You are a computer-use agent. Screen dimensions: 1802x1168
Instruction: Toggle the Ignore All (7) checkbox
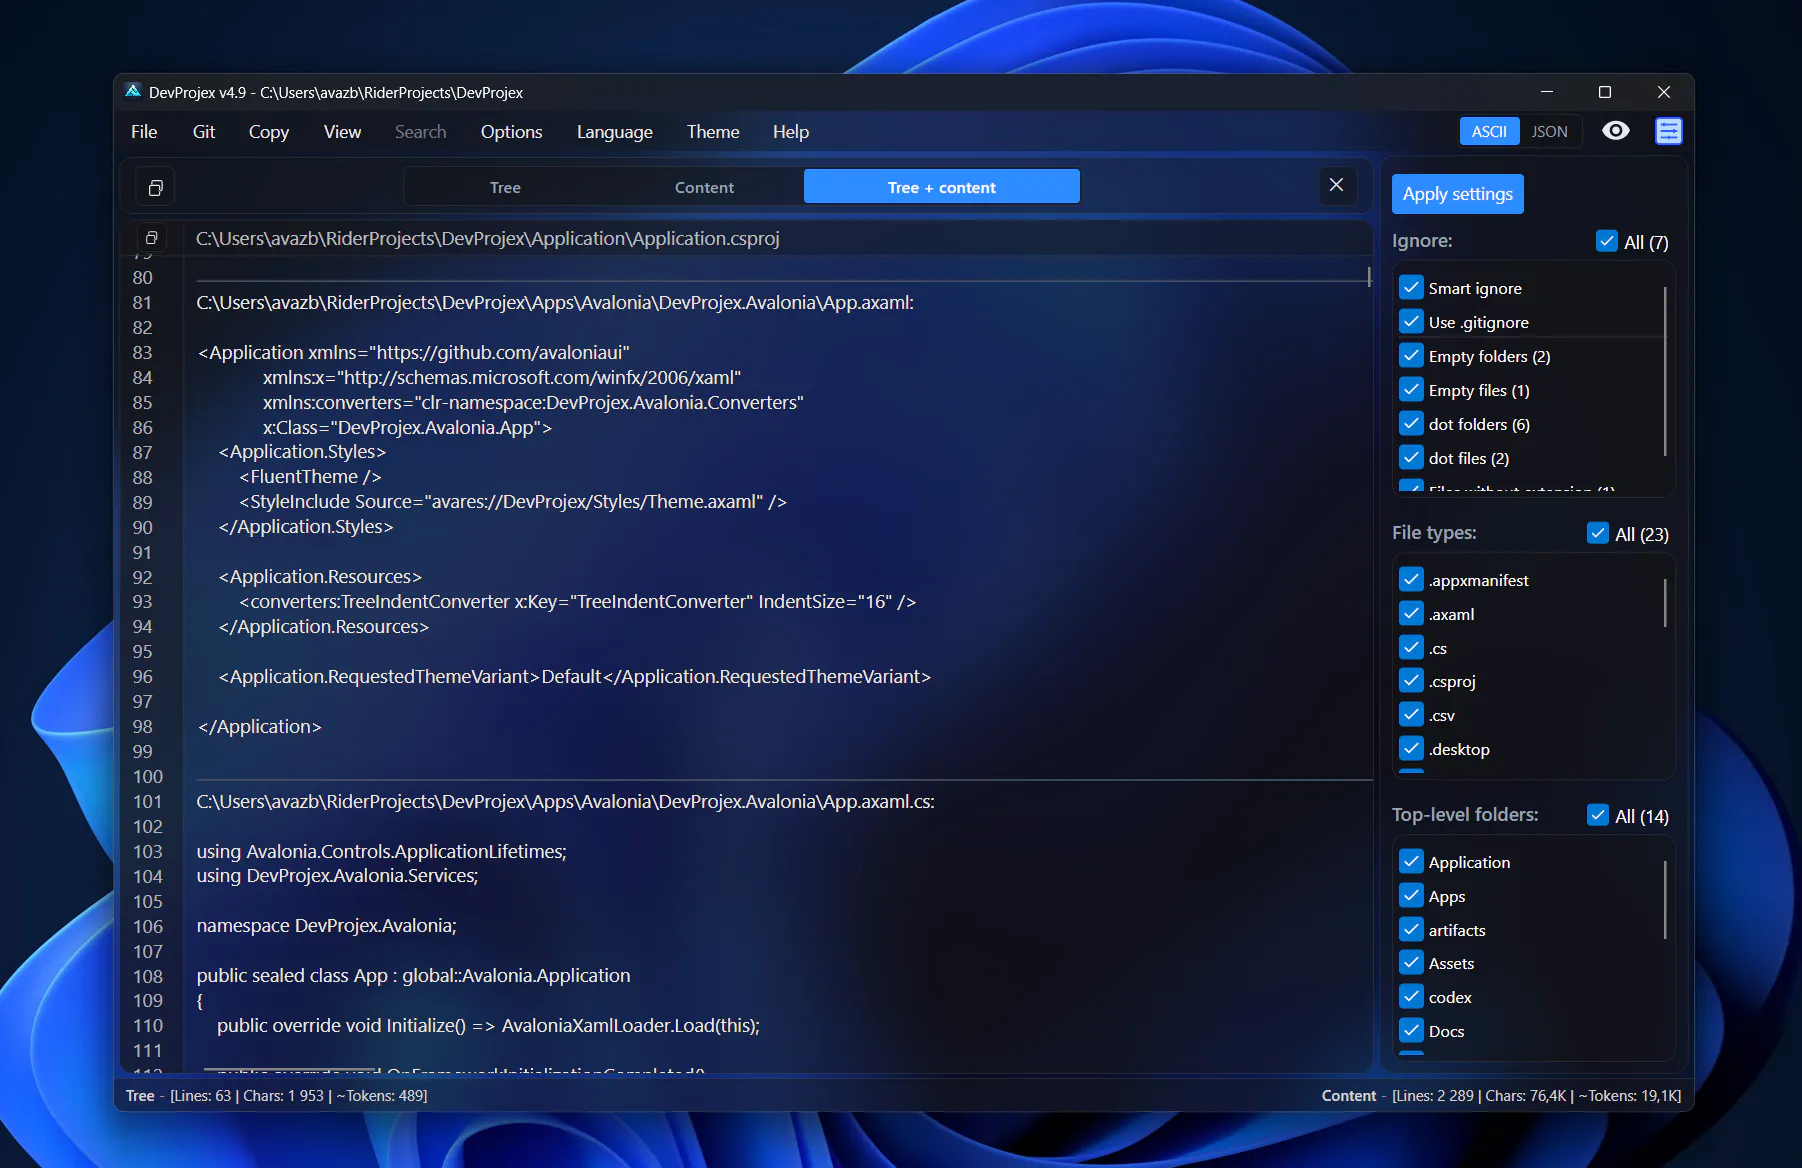(x=1607, y=241)
